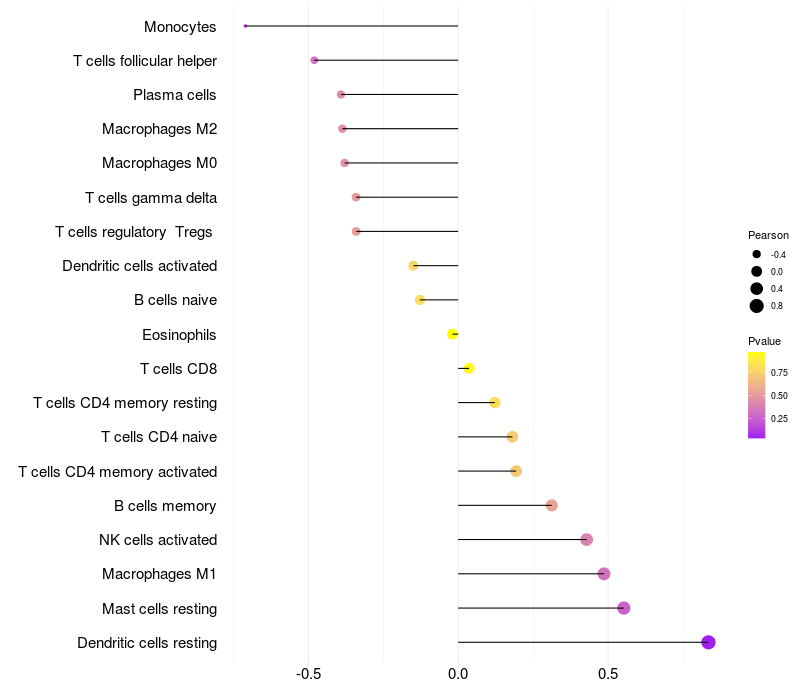Click the T cells follicular helper dot

click(314, 60)
